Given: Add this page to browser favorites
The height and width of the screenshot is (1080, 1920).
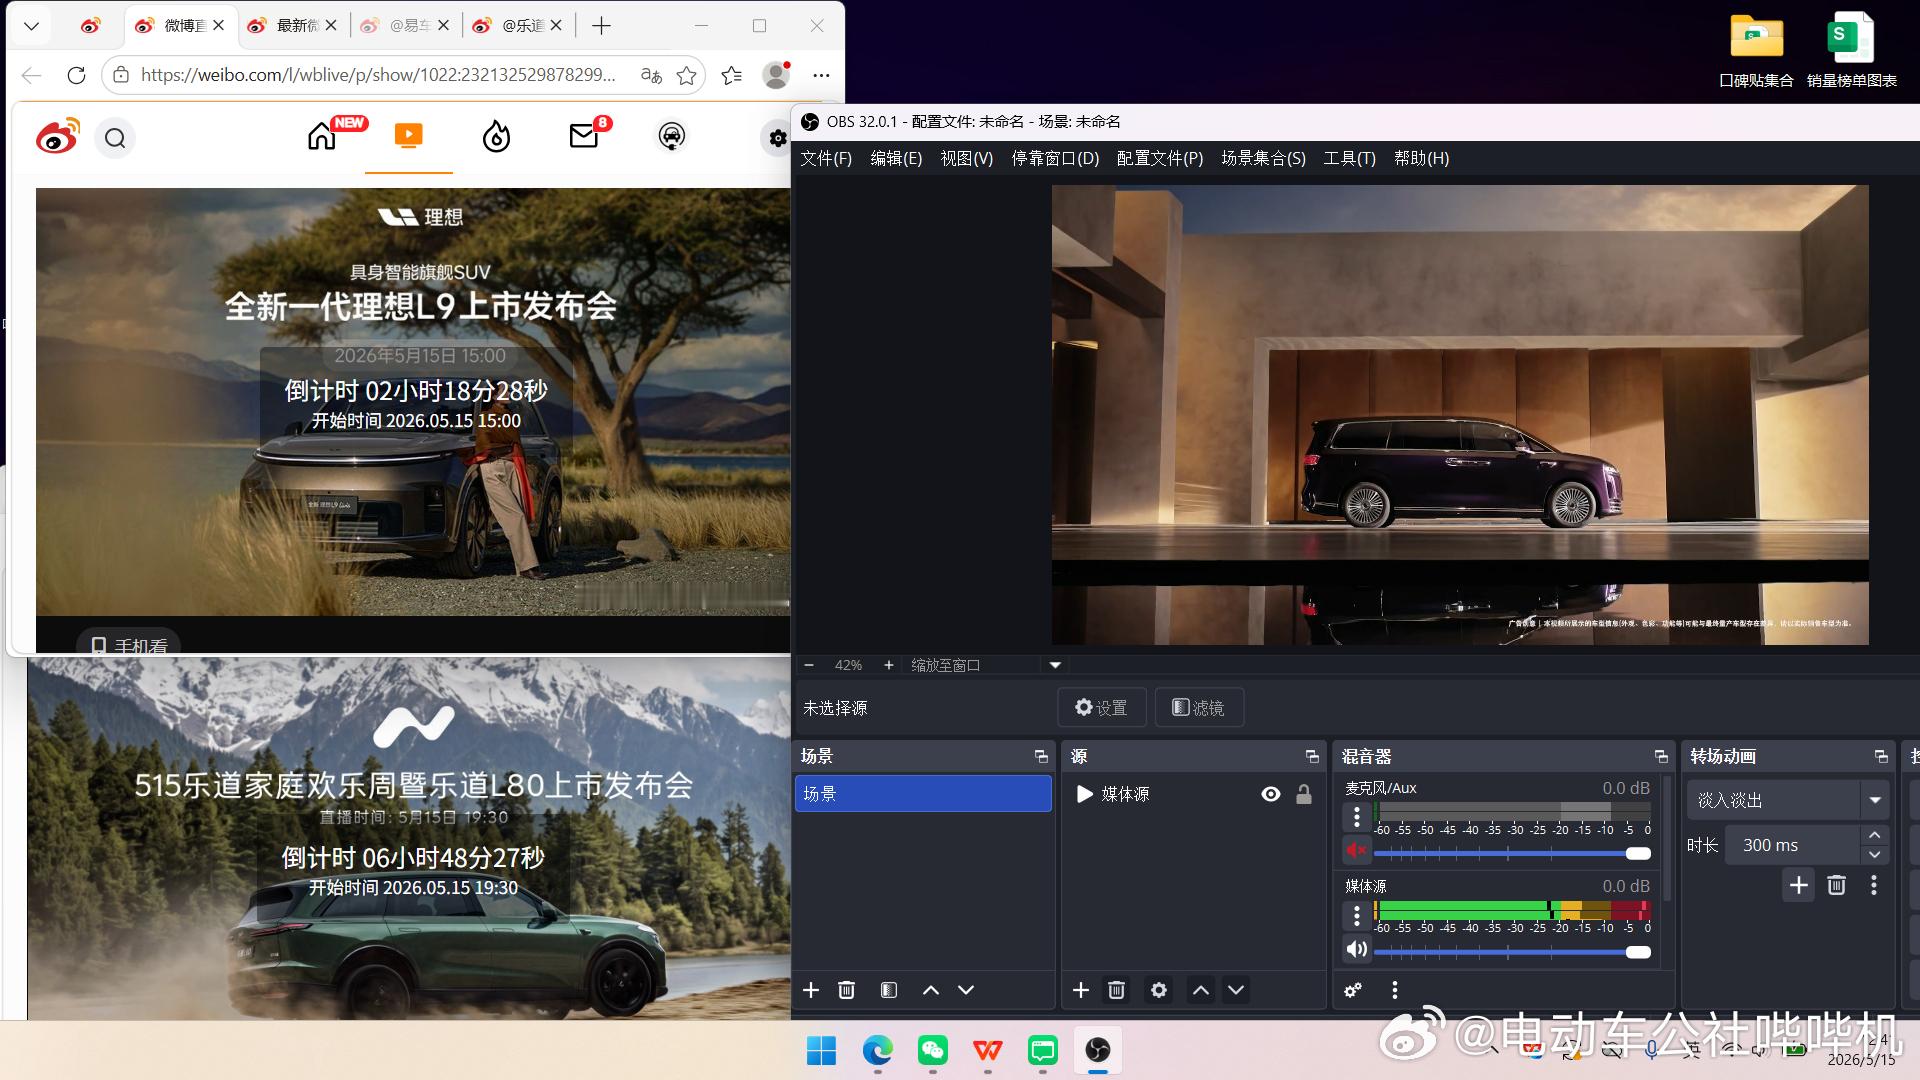Looking at the screenshot, I should tap(686, 75).
